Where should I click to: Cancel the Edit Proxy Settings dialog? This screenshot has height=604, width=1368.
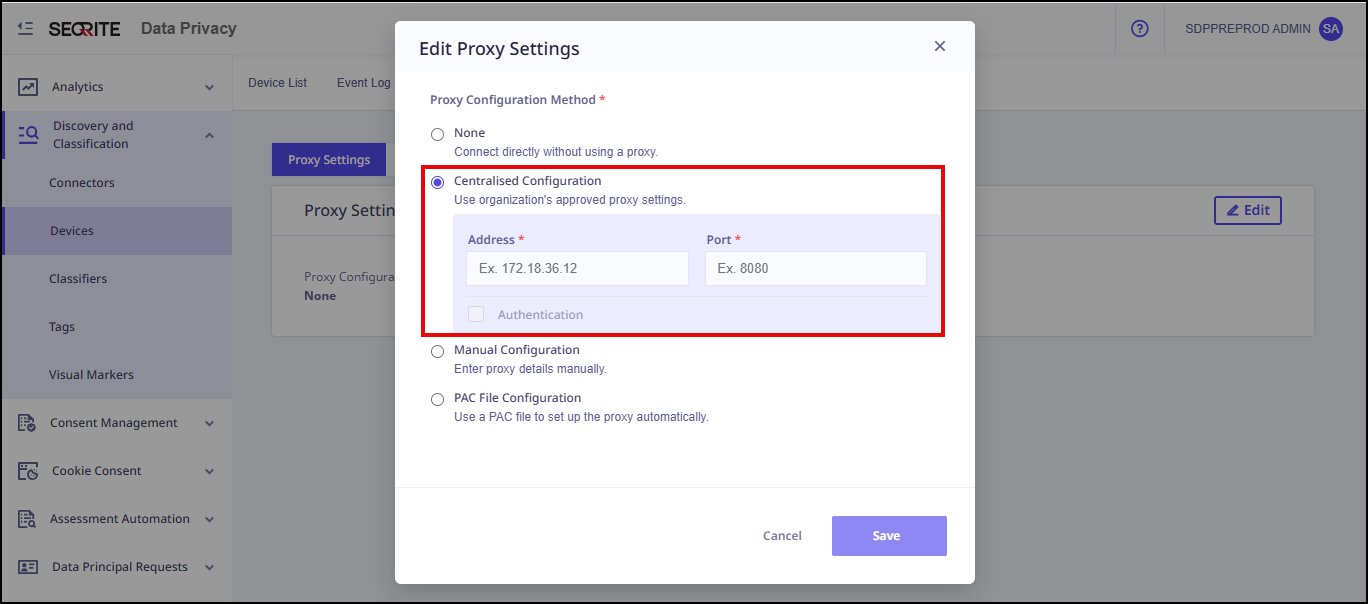click(782, 536)
